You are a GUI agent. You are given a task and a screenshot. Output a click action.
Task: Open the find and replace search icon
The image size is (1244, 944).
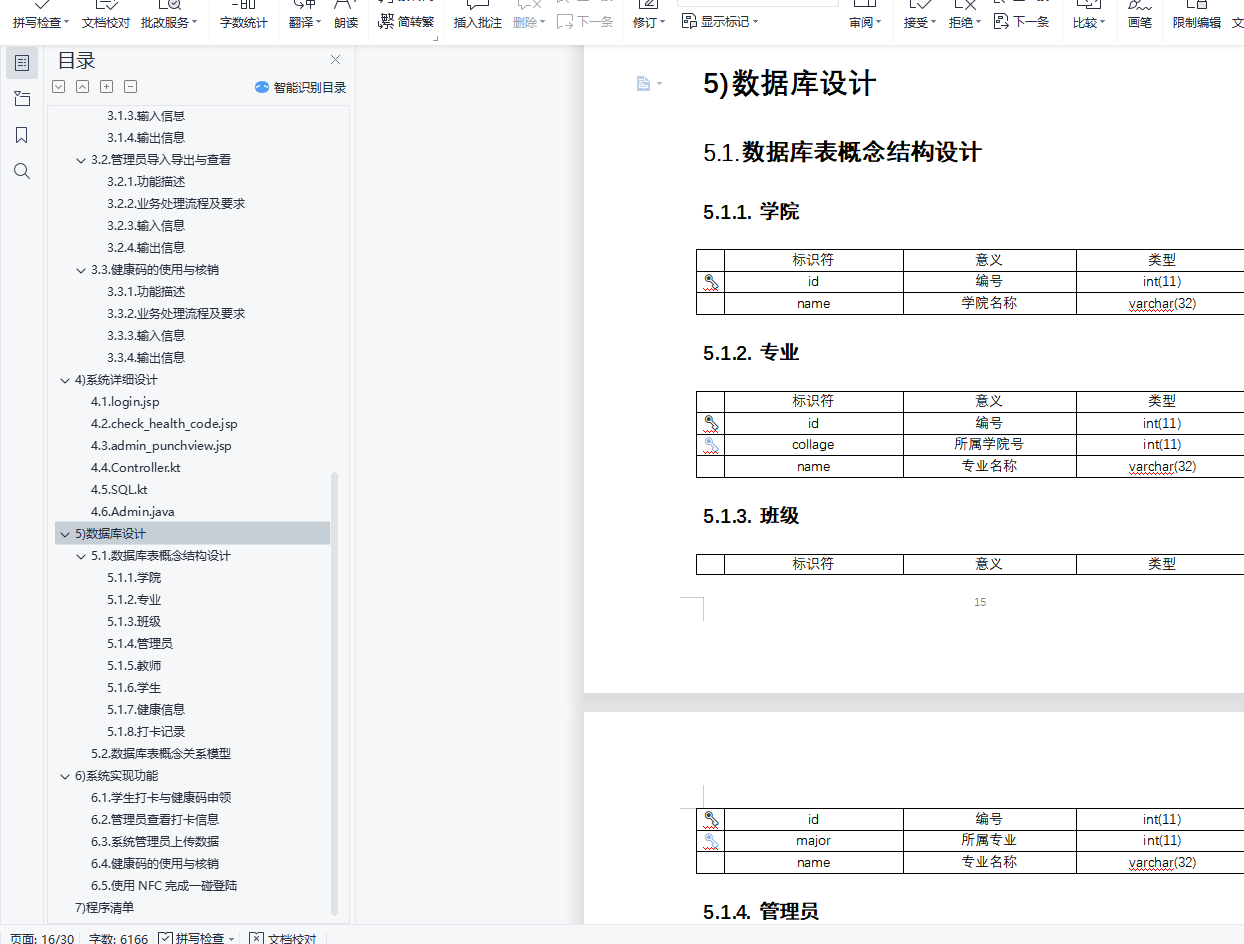[x=22, y=171]
